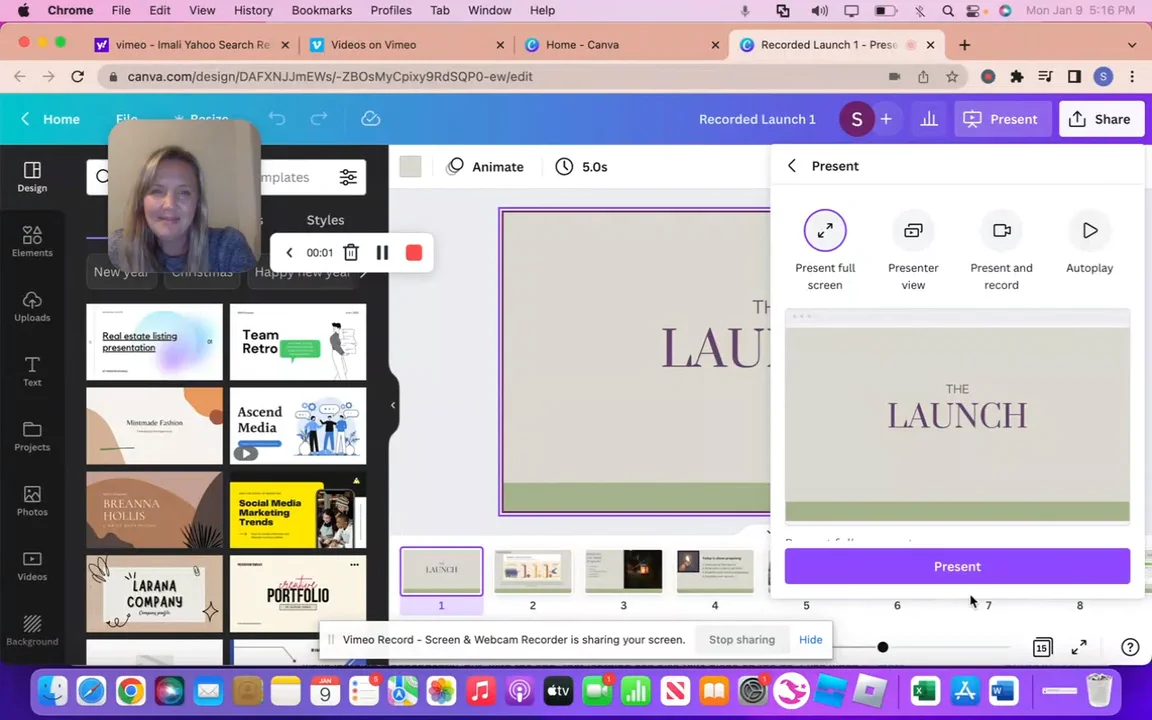This screenshot has height=720, width=1152.
Task: Switch to Videos on Vimeo tab
Action: click(408, 45)
